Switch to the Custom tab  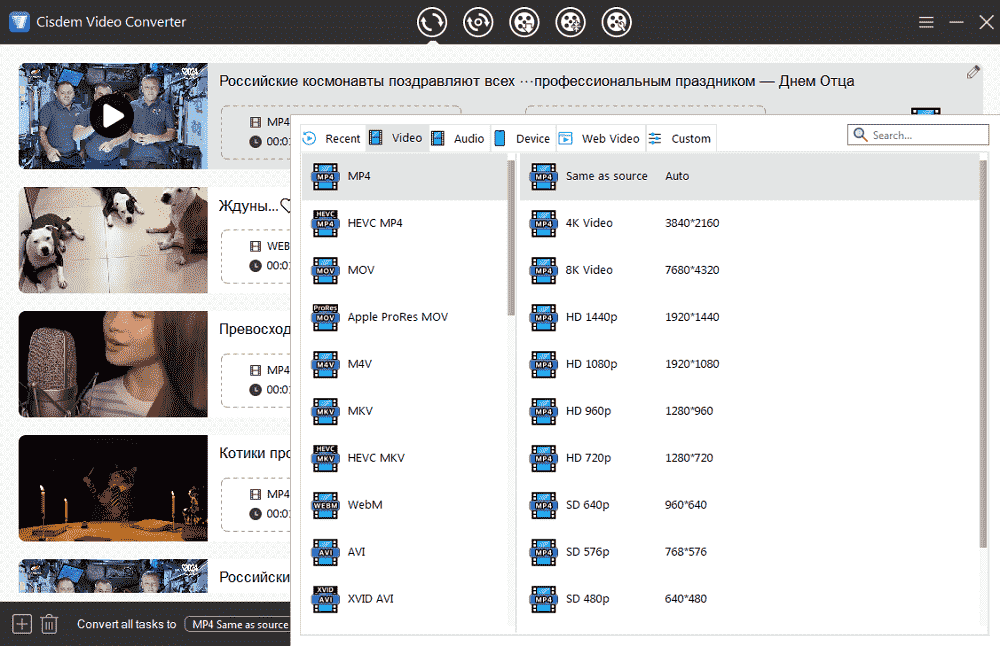680,138
